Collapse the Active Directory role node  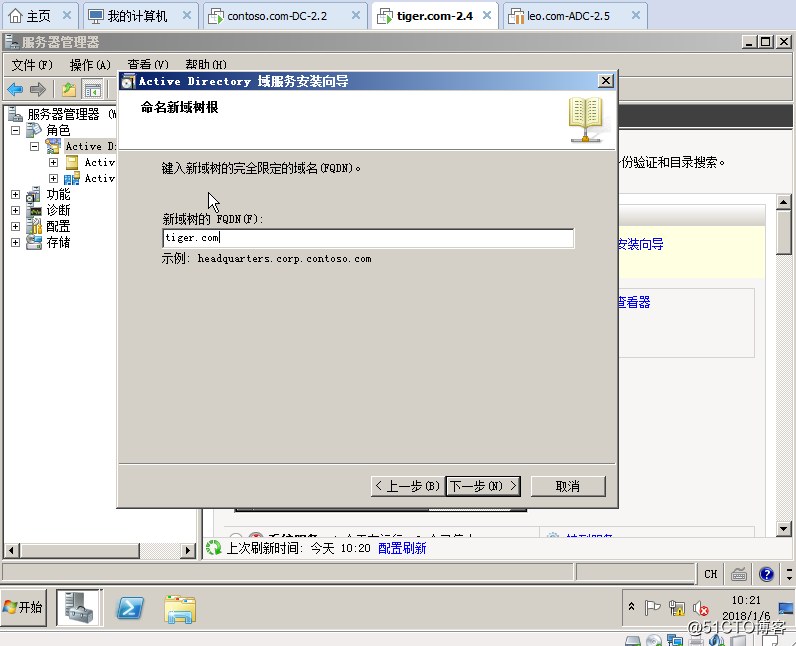[x=35, y=146]
